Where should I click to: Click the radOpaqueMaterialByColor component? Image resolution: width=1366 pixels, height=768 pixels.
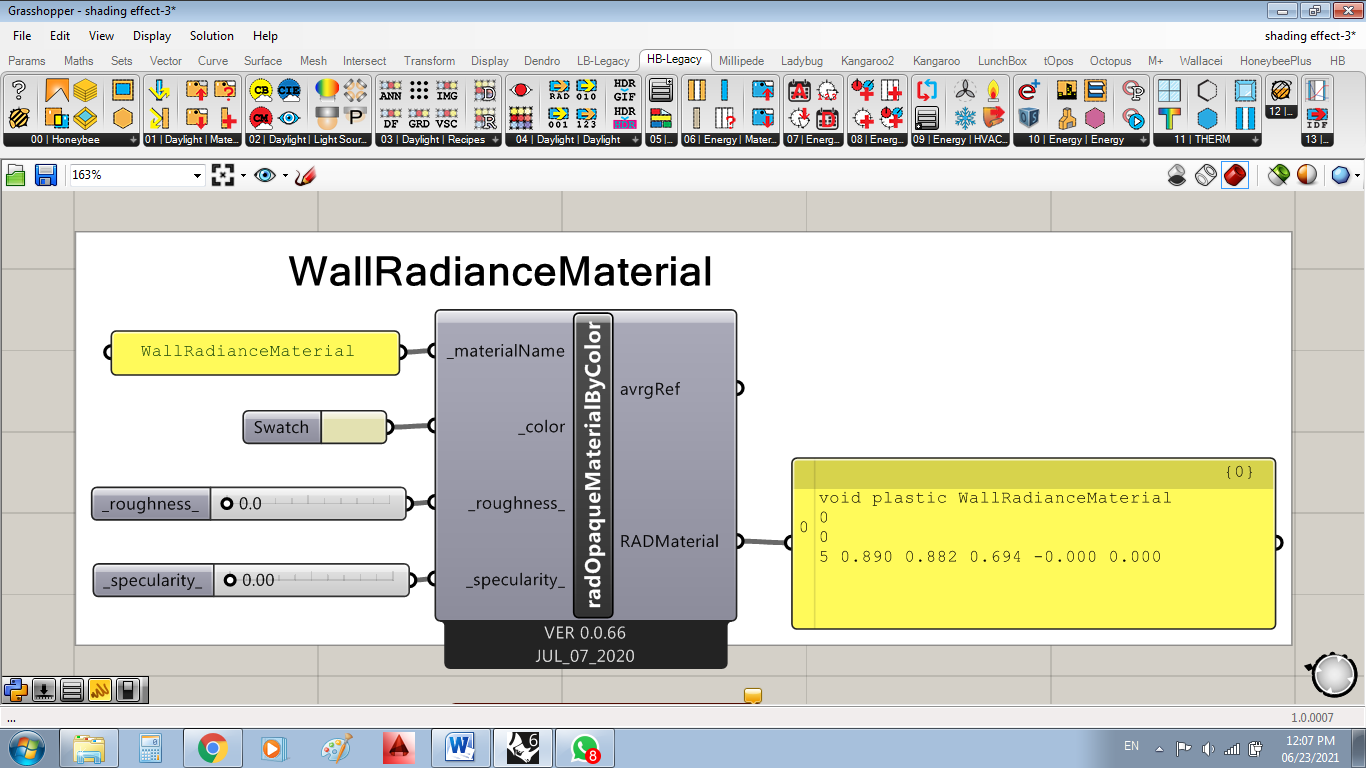pyautogui.click(x=592, y=465)
